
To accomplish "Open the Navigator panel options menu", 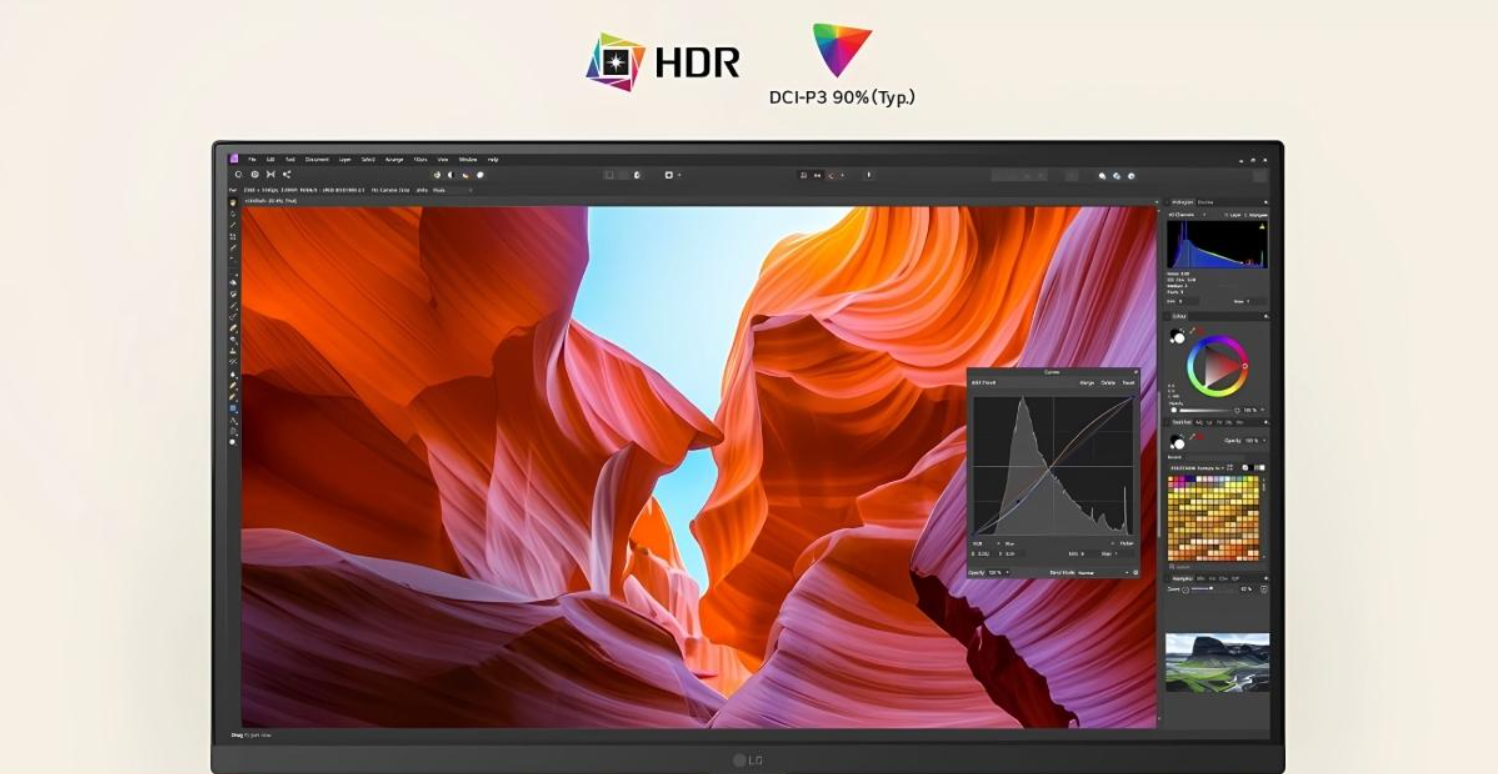I will [1265, 578].
